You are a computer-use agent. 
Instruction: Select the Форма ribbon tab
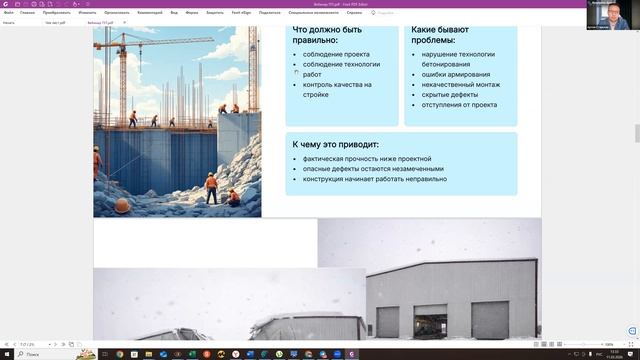[192, 13]
